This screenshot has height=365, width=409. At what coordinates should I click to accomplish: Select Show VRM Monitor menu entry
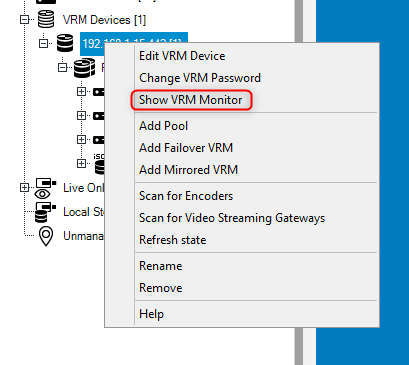[191, 100]
